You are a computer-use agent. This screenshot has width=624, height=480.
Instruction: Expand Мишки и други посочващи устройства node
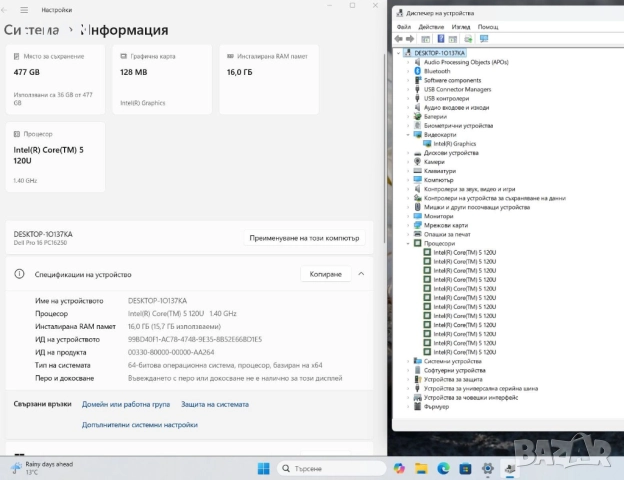pos(408,207)
